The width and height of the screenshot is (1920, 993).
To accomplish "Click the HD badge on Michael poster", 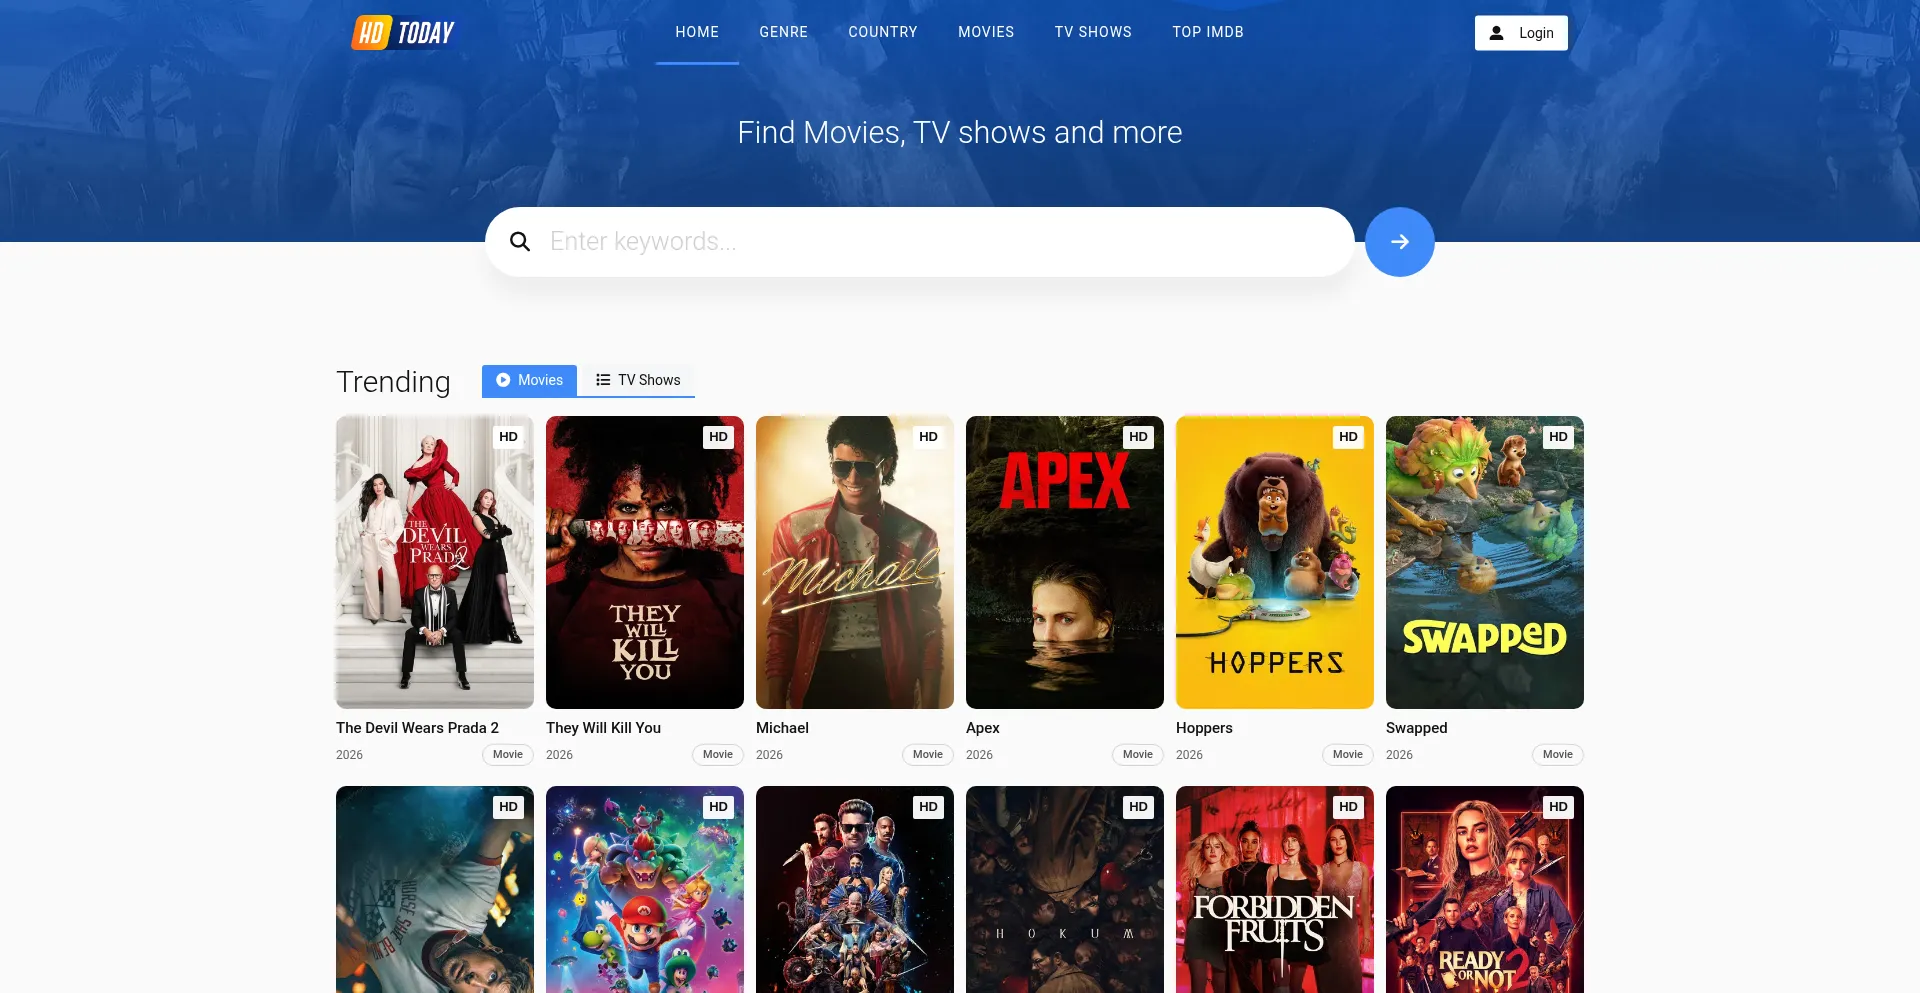I will coord(928,437).
